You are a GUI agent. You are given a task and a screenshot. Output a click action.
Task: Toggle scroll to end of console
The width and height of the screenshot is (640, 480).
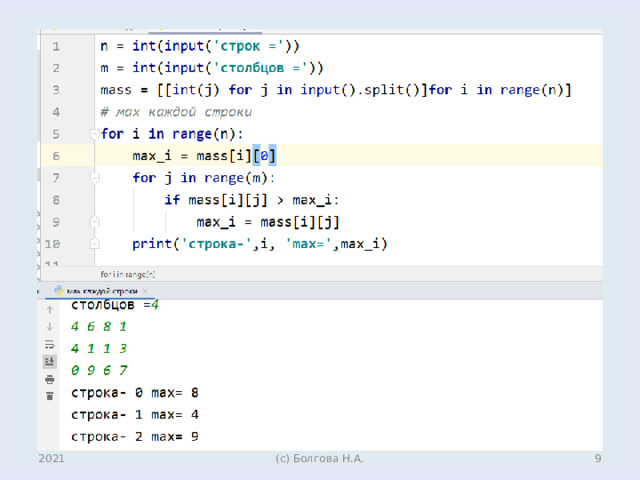pos(49,361)
